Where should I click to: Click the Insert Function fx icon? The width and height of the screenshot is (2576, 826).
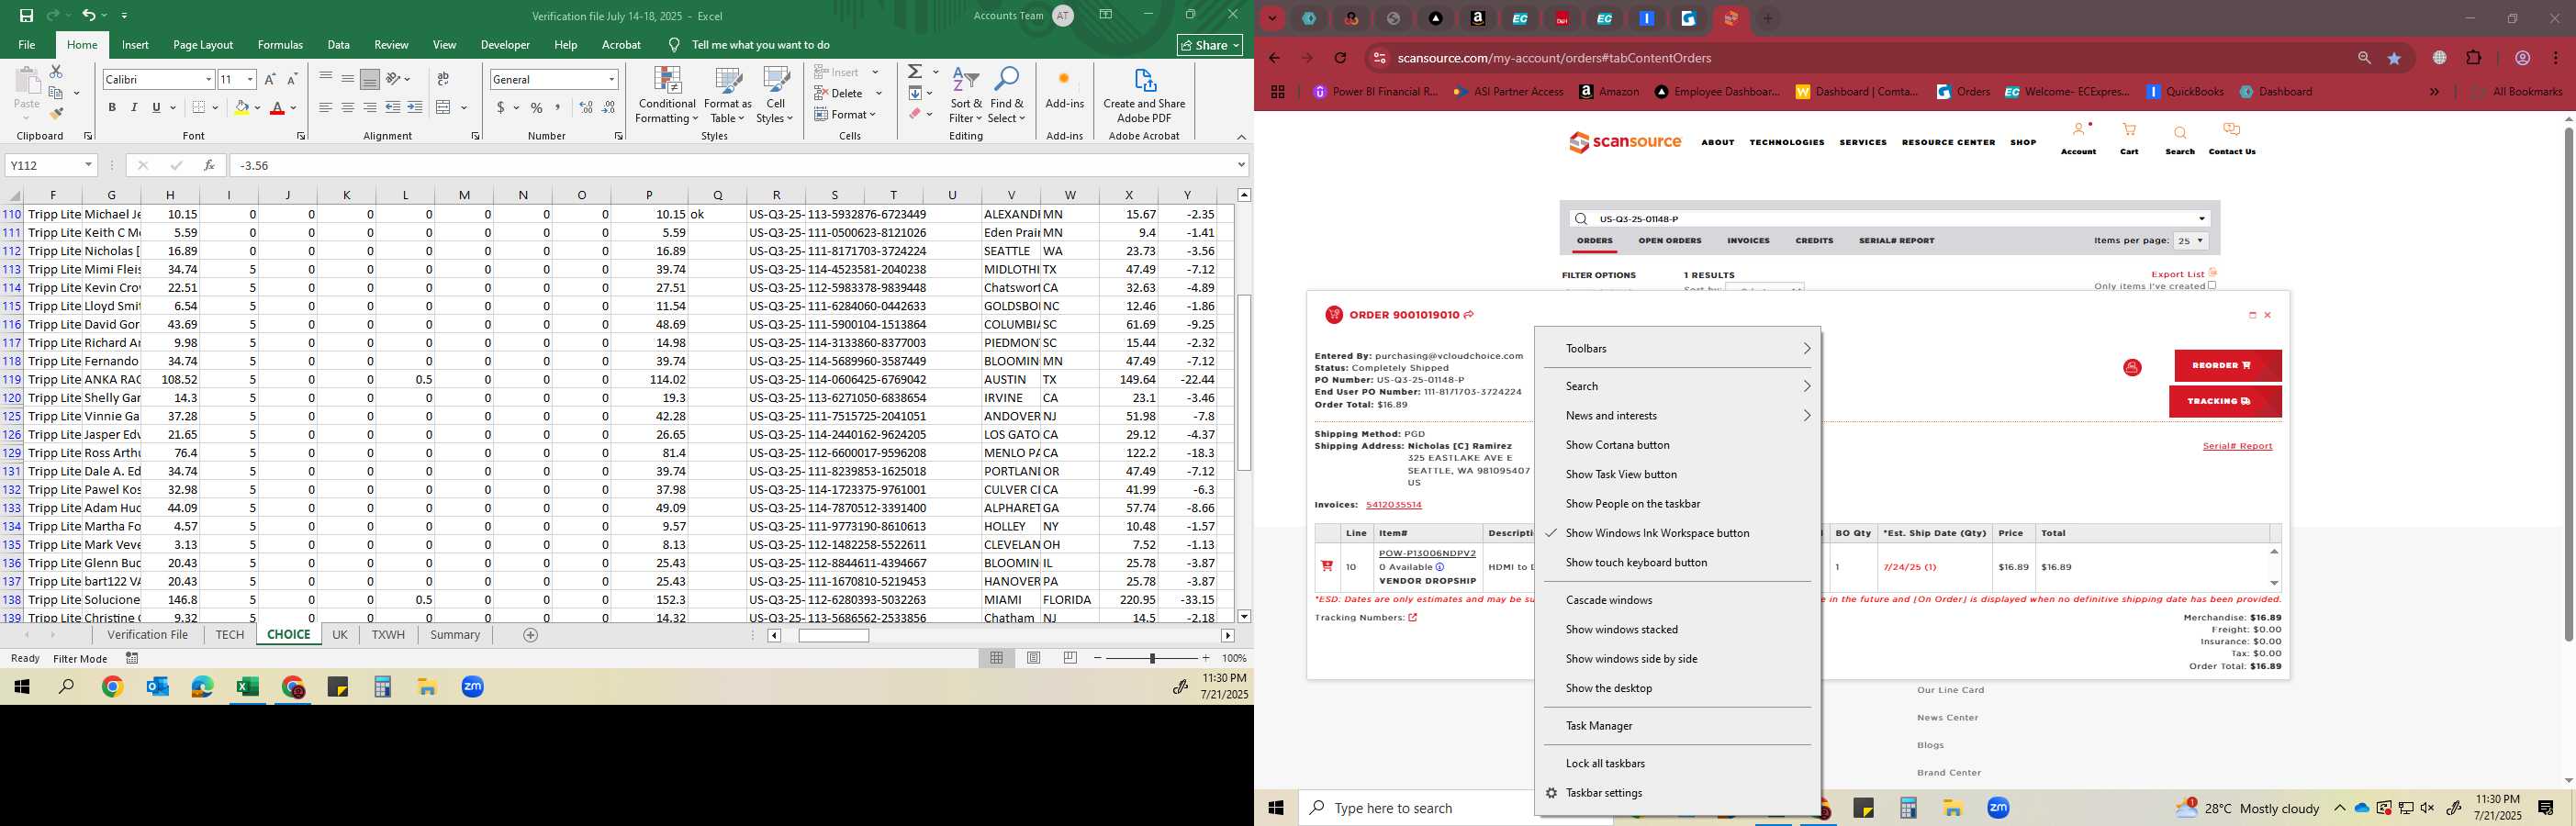[x=208, y=165]
